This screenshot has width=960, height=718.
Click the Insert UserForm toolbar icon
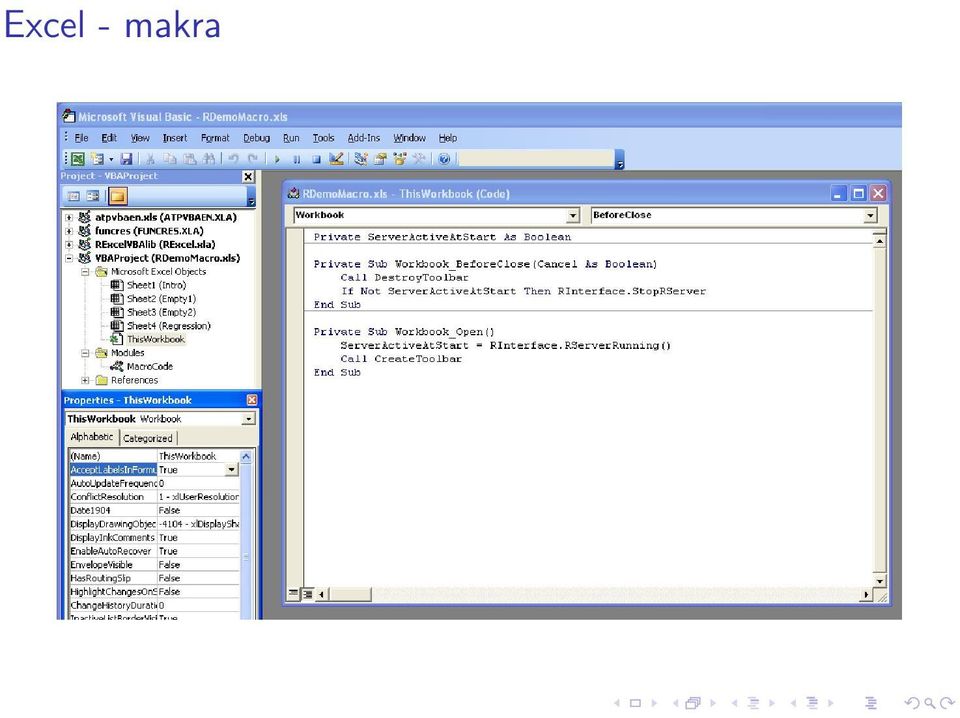click(x=97, y=159)
